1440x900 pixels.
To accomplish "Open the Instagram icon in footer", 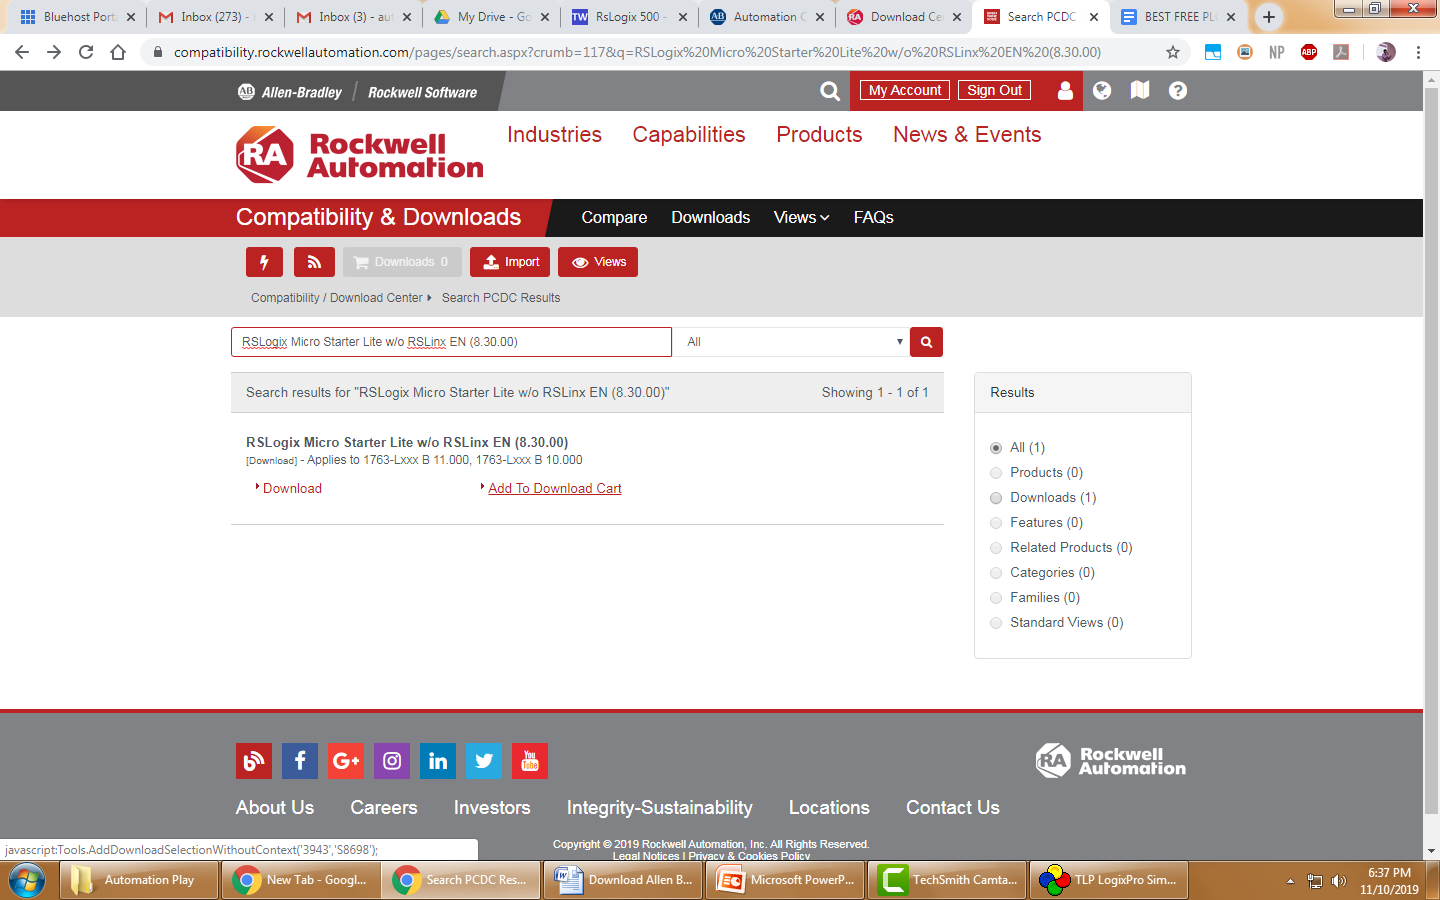I will (x=392, y=761).
